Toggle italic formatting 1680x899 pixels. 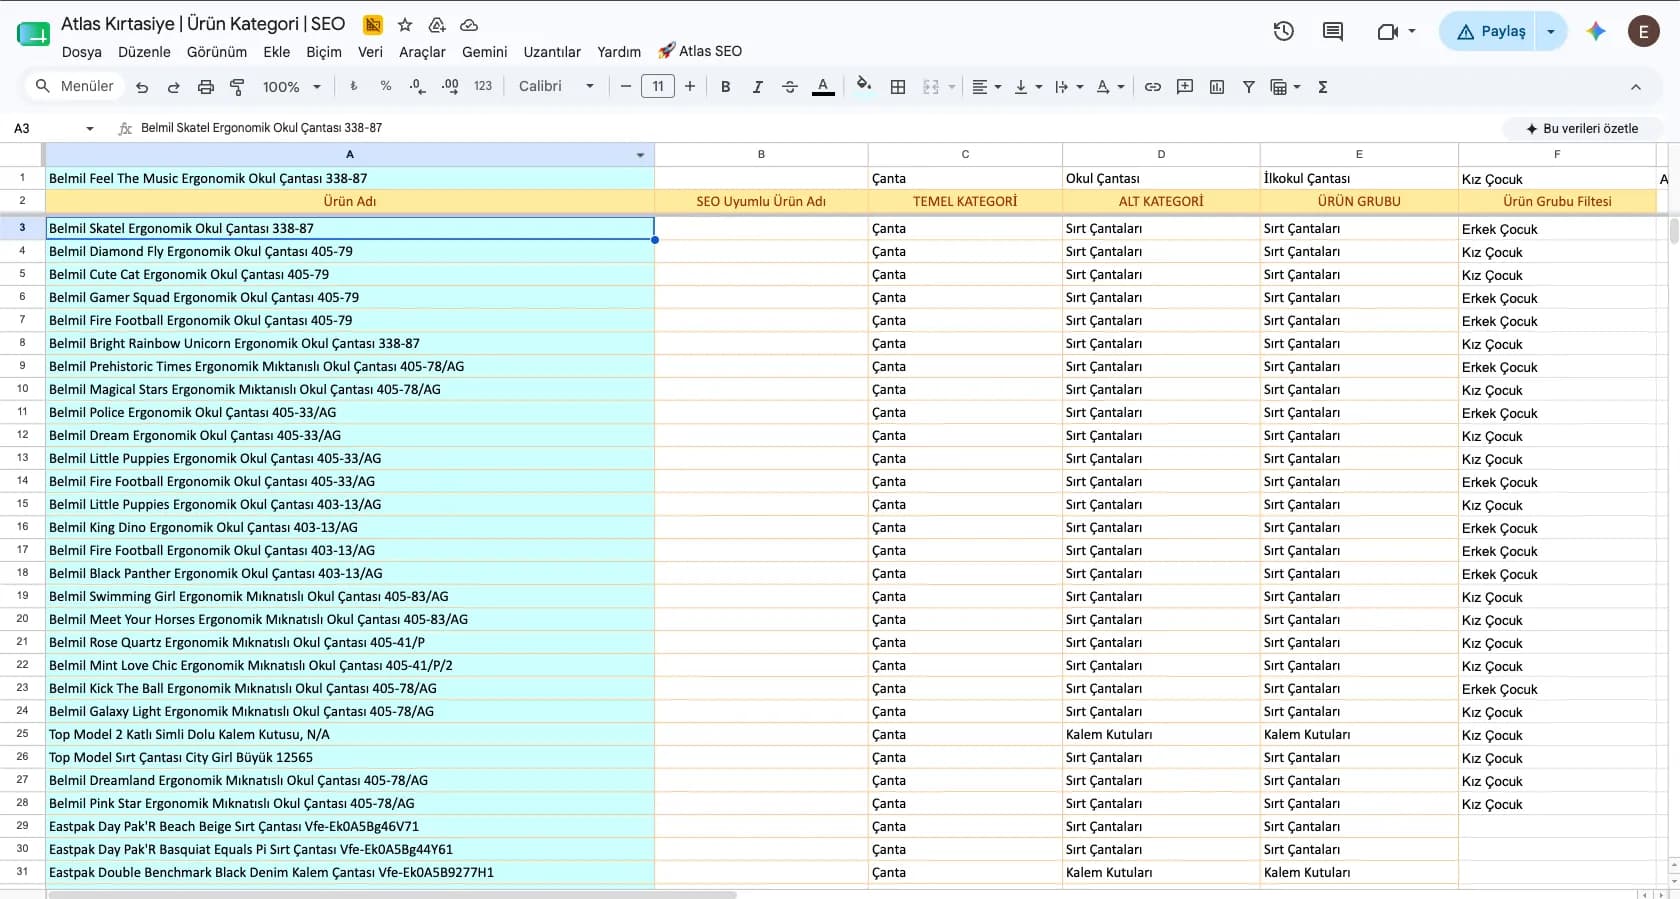coord(757,87)
